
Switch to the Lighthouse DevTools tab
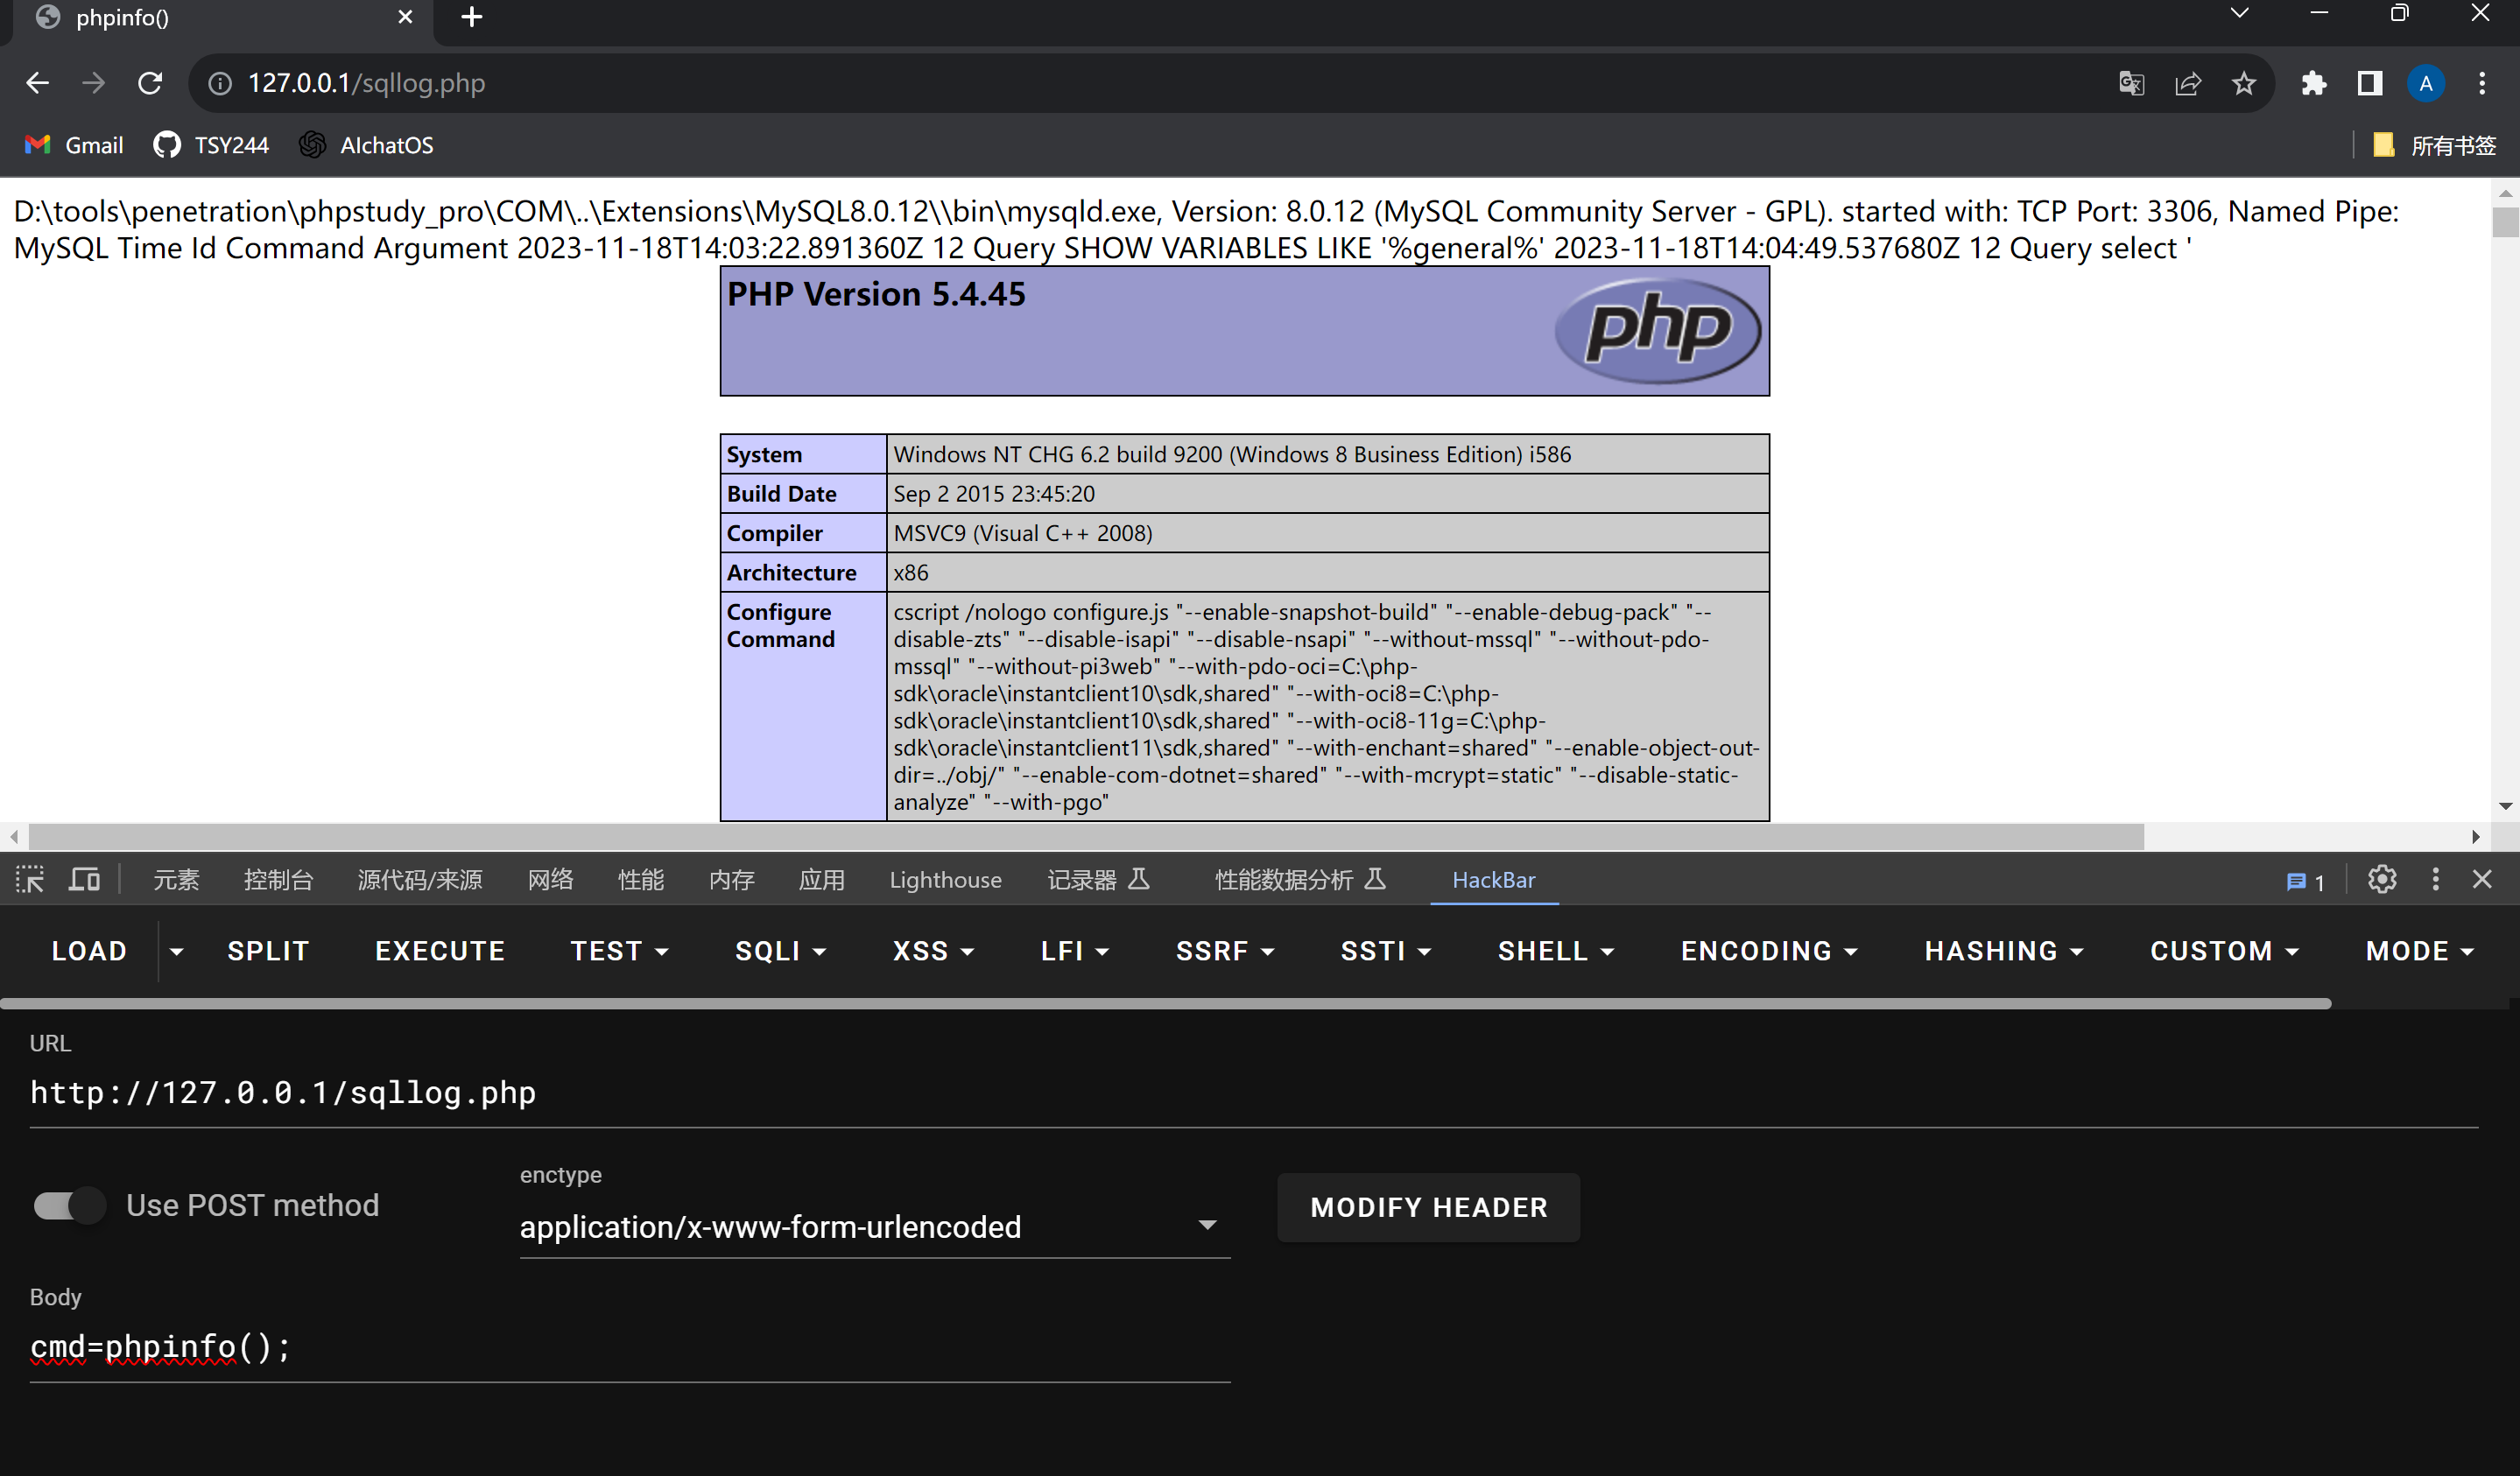945,880
